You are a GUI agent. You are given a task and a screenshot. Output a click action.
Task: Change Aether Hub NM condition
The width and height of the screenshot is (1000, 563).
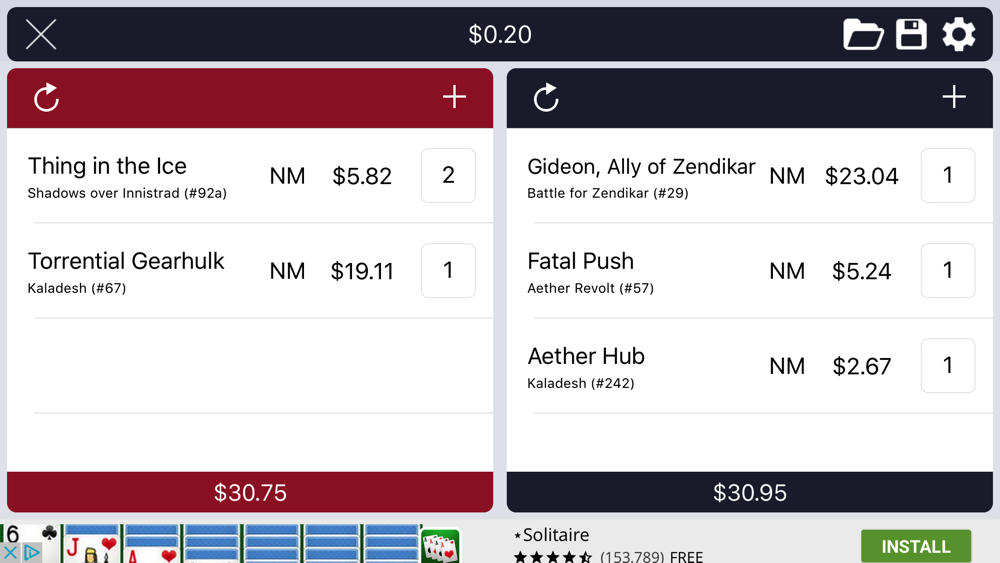787,366
